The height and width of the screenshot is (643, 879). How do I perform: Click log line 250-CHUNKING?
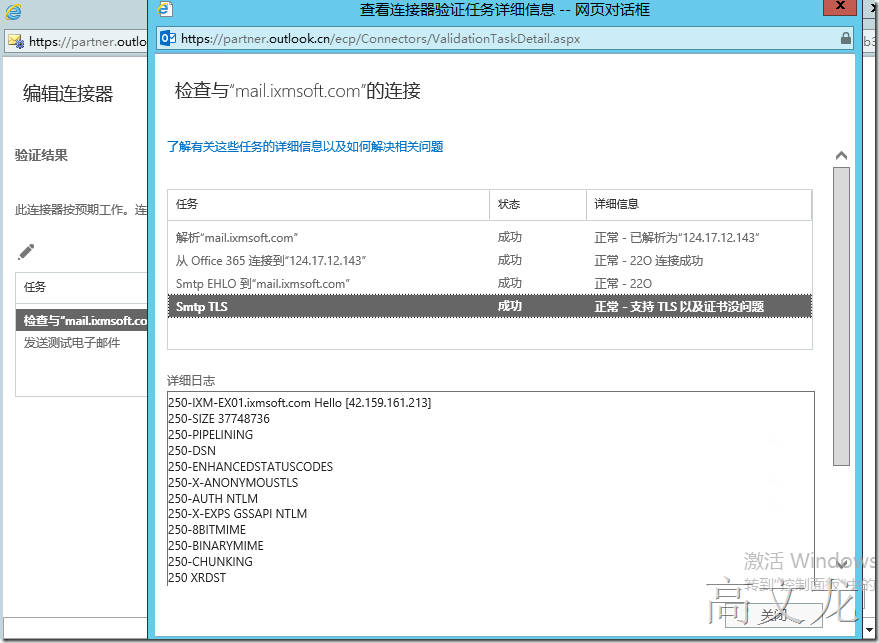(x=210, y=561)
